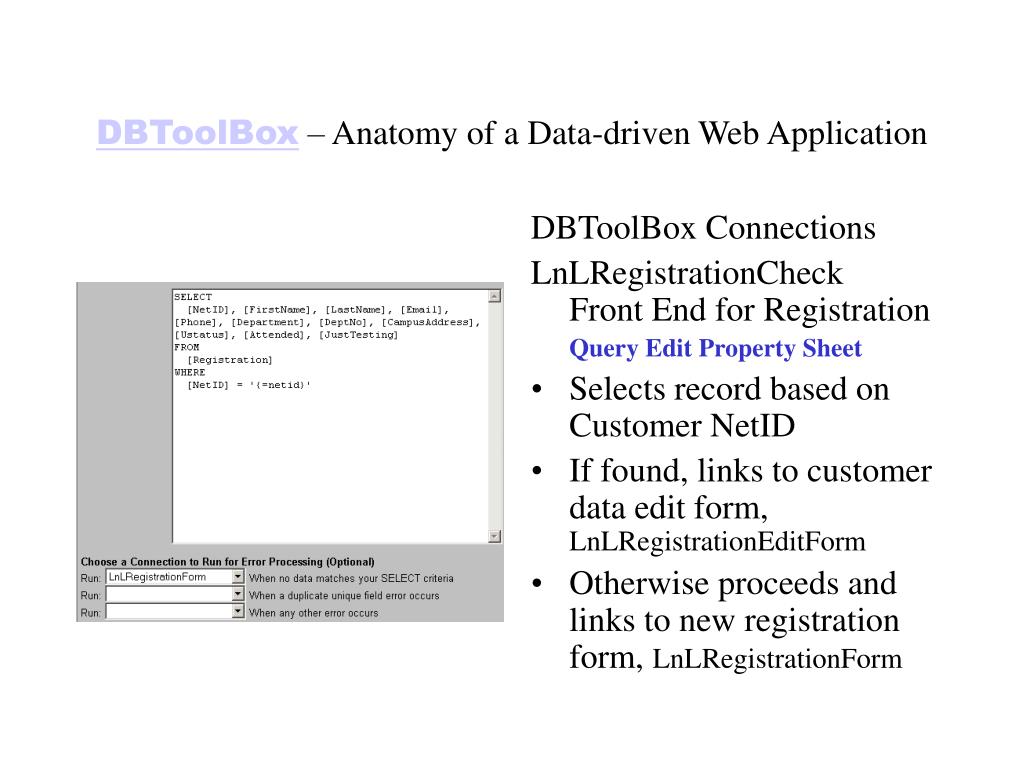This screenshot has width=1024, height=768.
Task: Click the WHERE keyword in the query
Action: pos(189,372)
